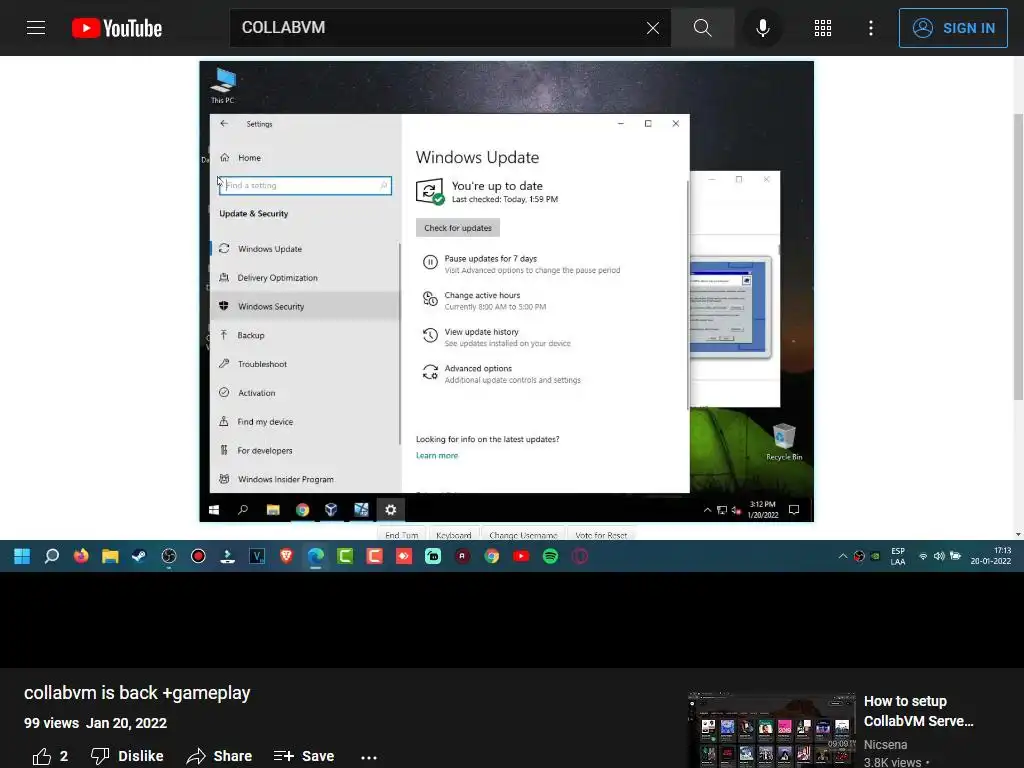Click Settings back arrow in video
The width and height of the screenshot is (1024, 768).
click(224, 123)
